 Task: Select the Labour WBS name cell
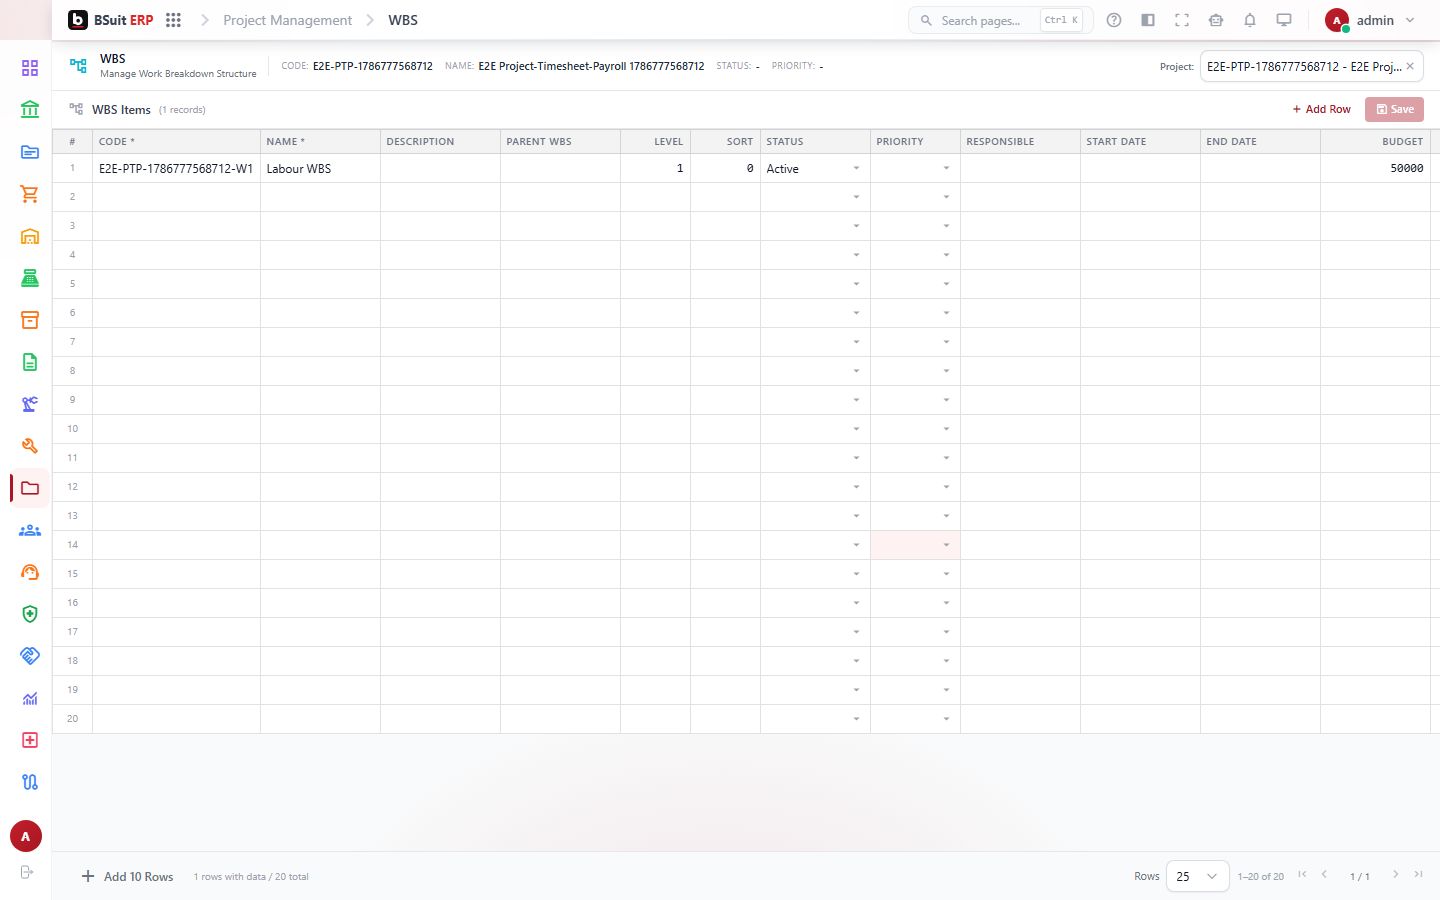coord(320,168)
